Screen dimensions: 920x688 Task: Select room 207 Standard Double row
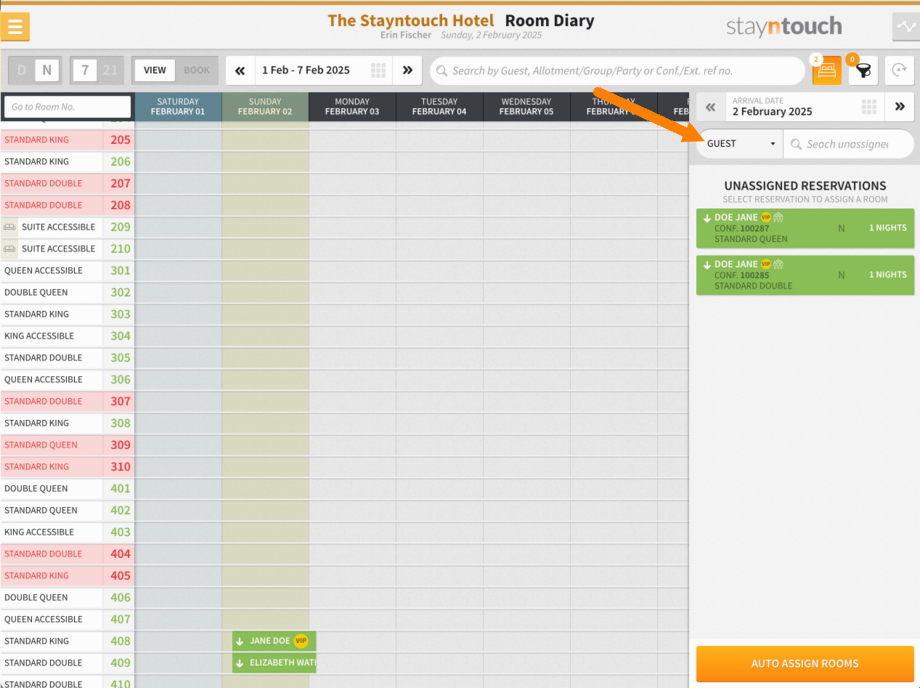pos(67,183)
